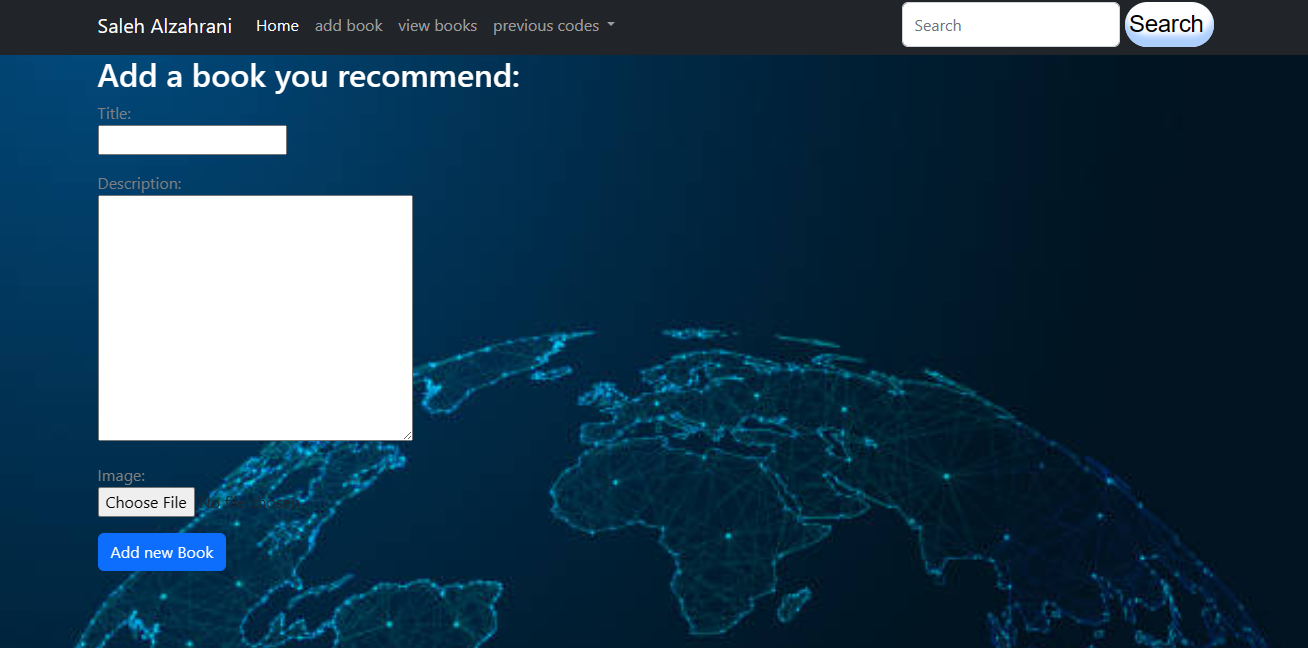Viewport: 1308px width, 648px height.
Task: Click the Saleh Alzahrani brand link
Action: [164, 26]
